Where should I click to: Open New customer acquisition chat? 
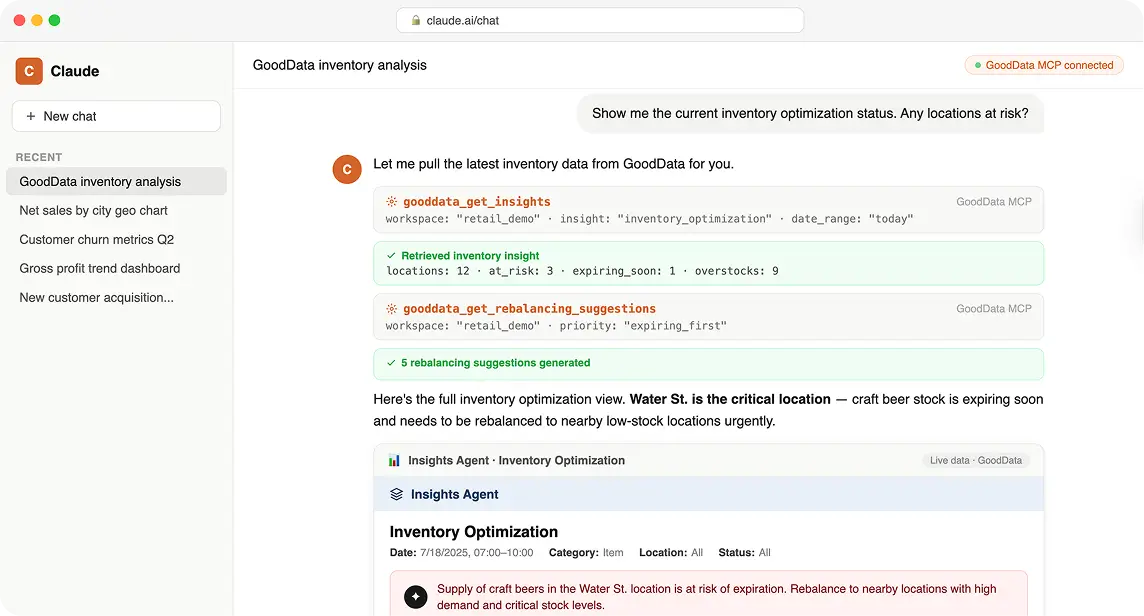tap(96, 298)
